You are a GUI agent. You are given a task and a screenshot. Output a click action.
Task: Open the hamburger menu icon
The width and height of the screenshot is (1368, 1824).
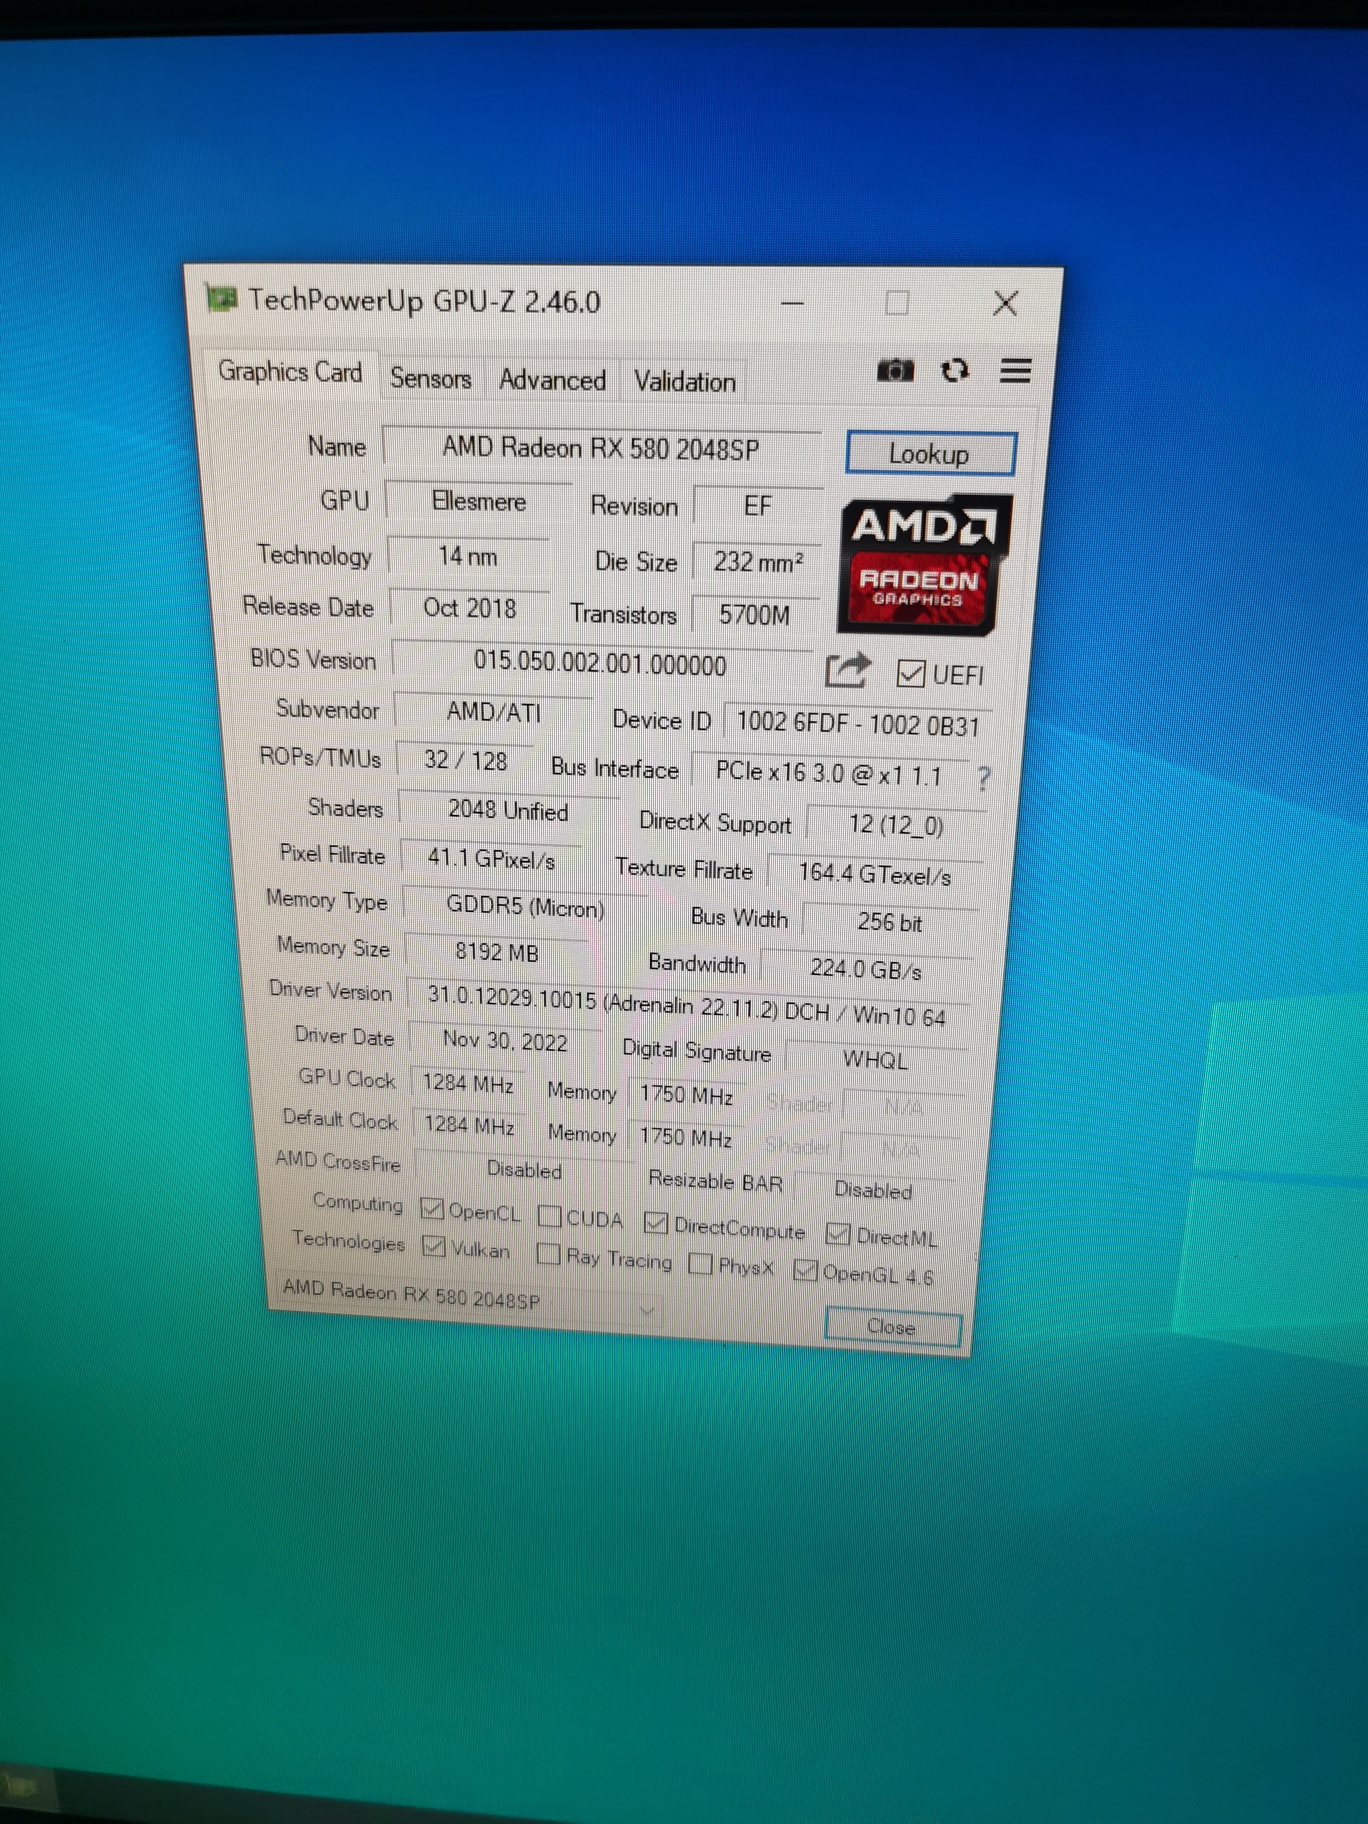point(1015,372)
